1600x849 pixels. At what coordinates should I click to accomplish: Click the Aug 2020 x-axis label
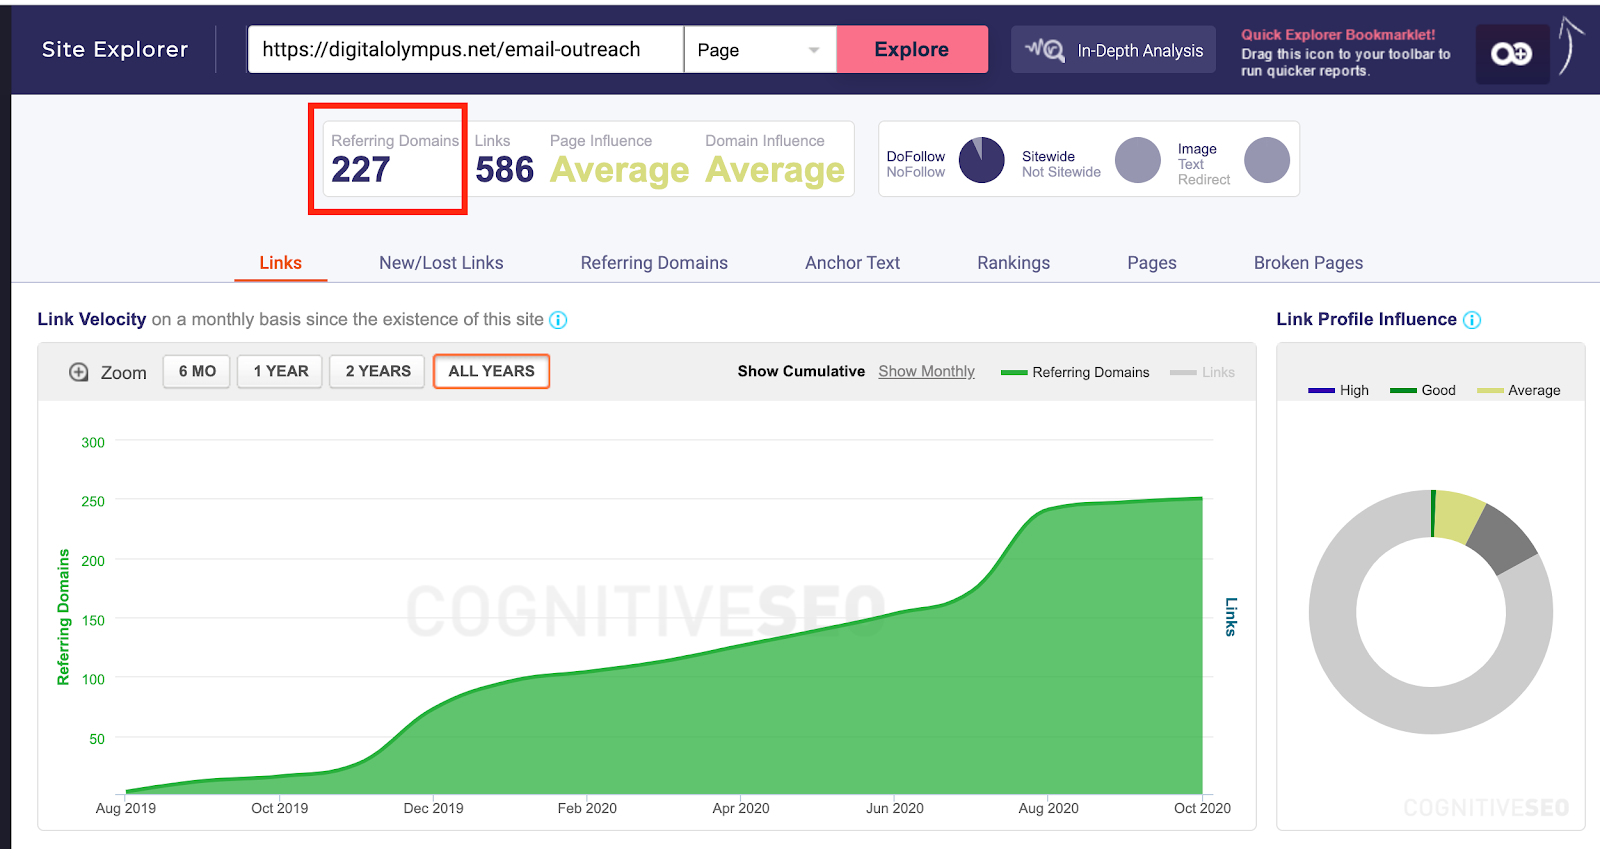click(x=1048, y=808)
